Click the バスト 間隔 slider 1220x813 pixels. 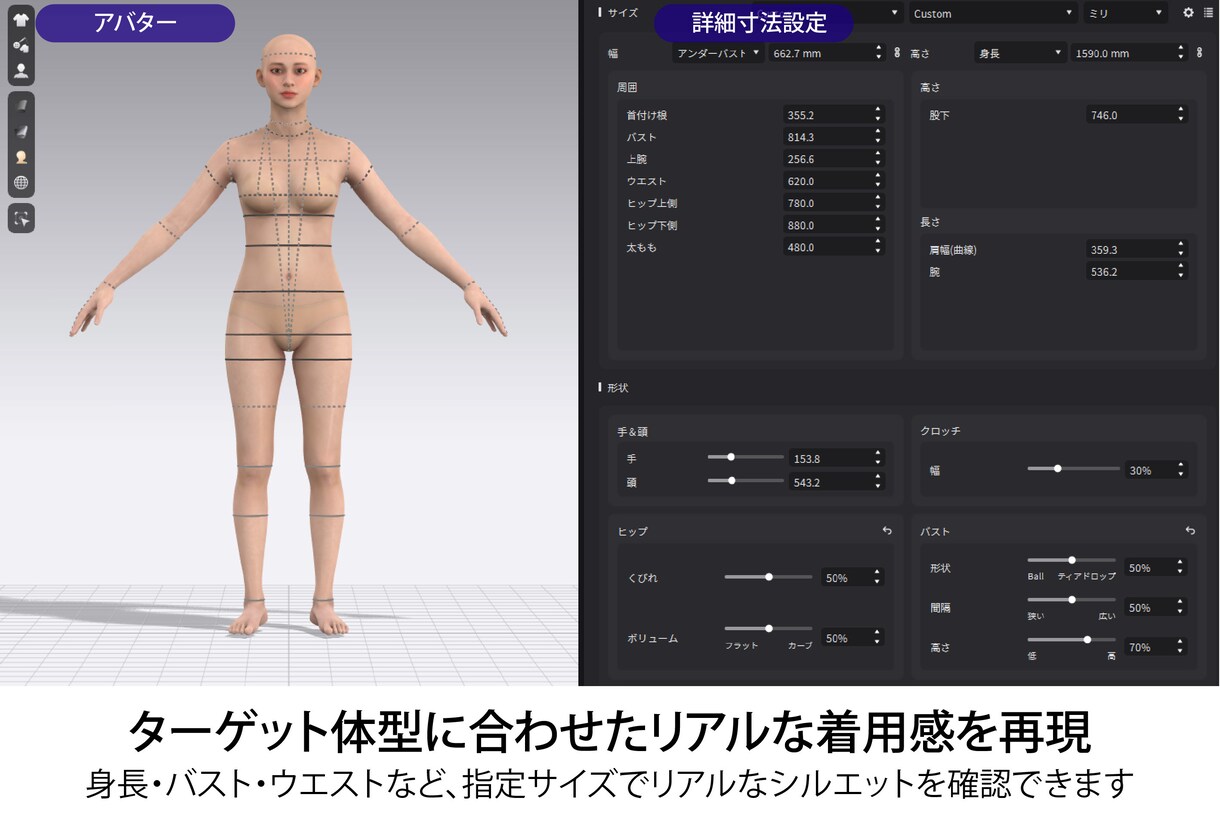1071,600
